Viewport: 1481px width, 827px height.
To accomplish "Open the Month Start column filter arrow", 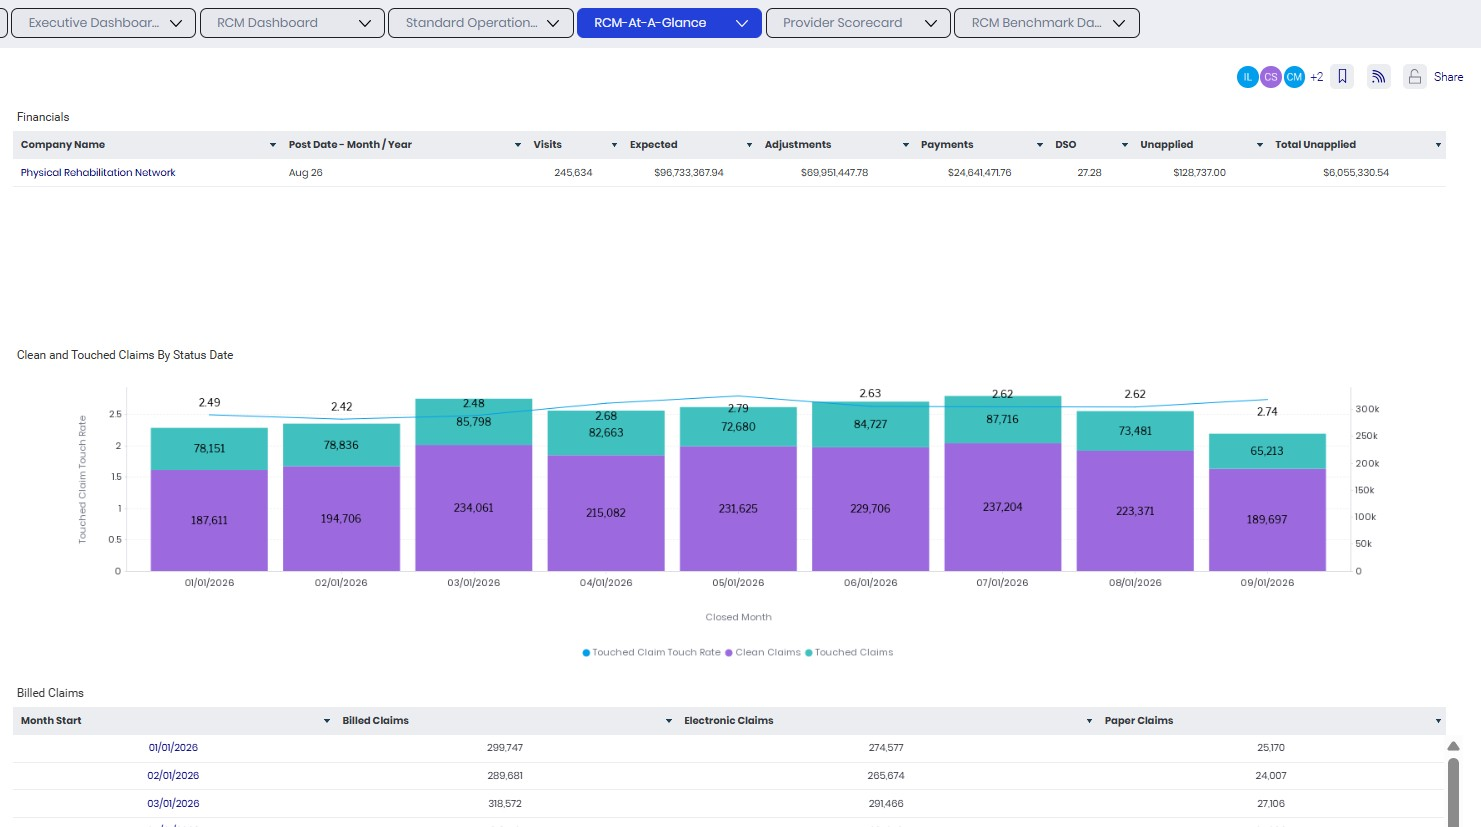I will (x=326, y=721).
